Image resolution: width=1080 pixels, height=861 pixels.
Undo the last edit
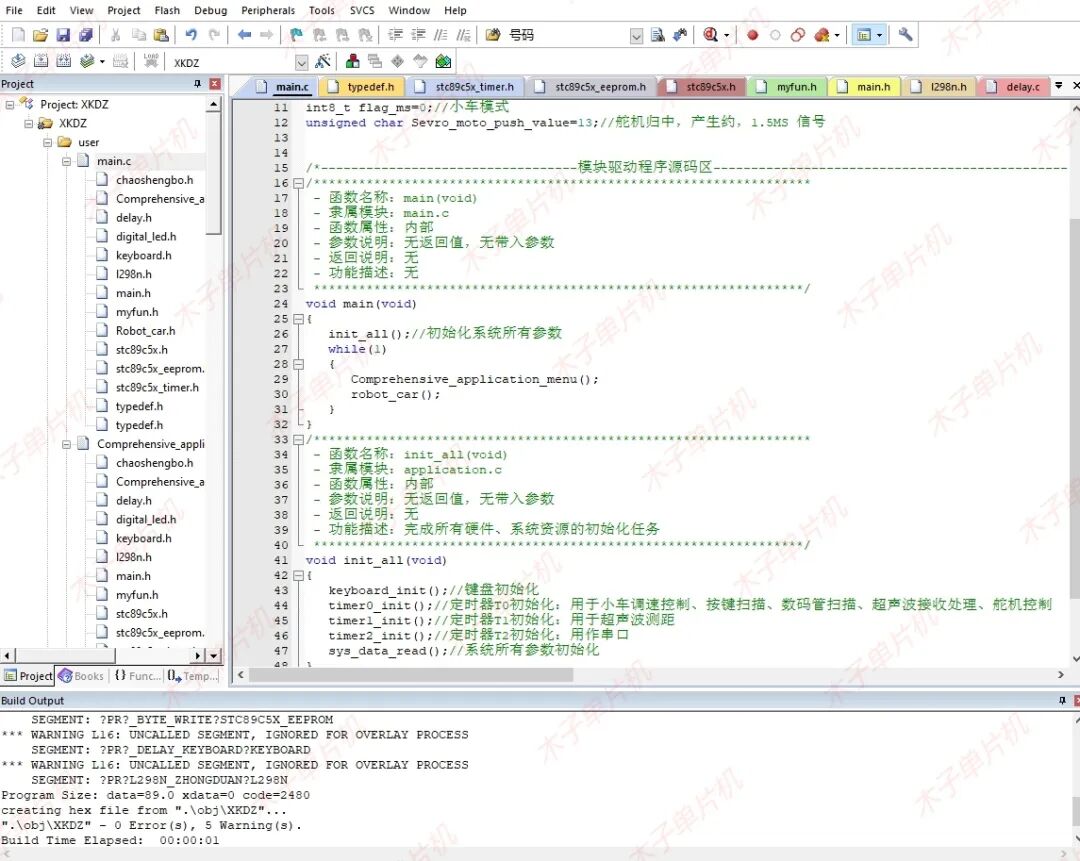click(x=191, y=34)
